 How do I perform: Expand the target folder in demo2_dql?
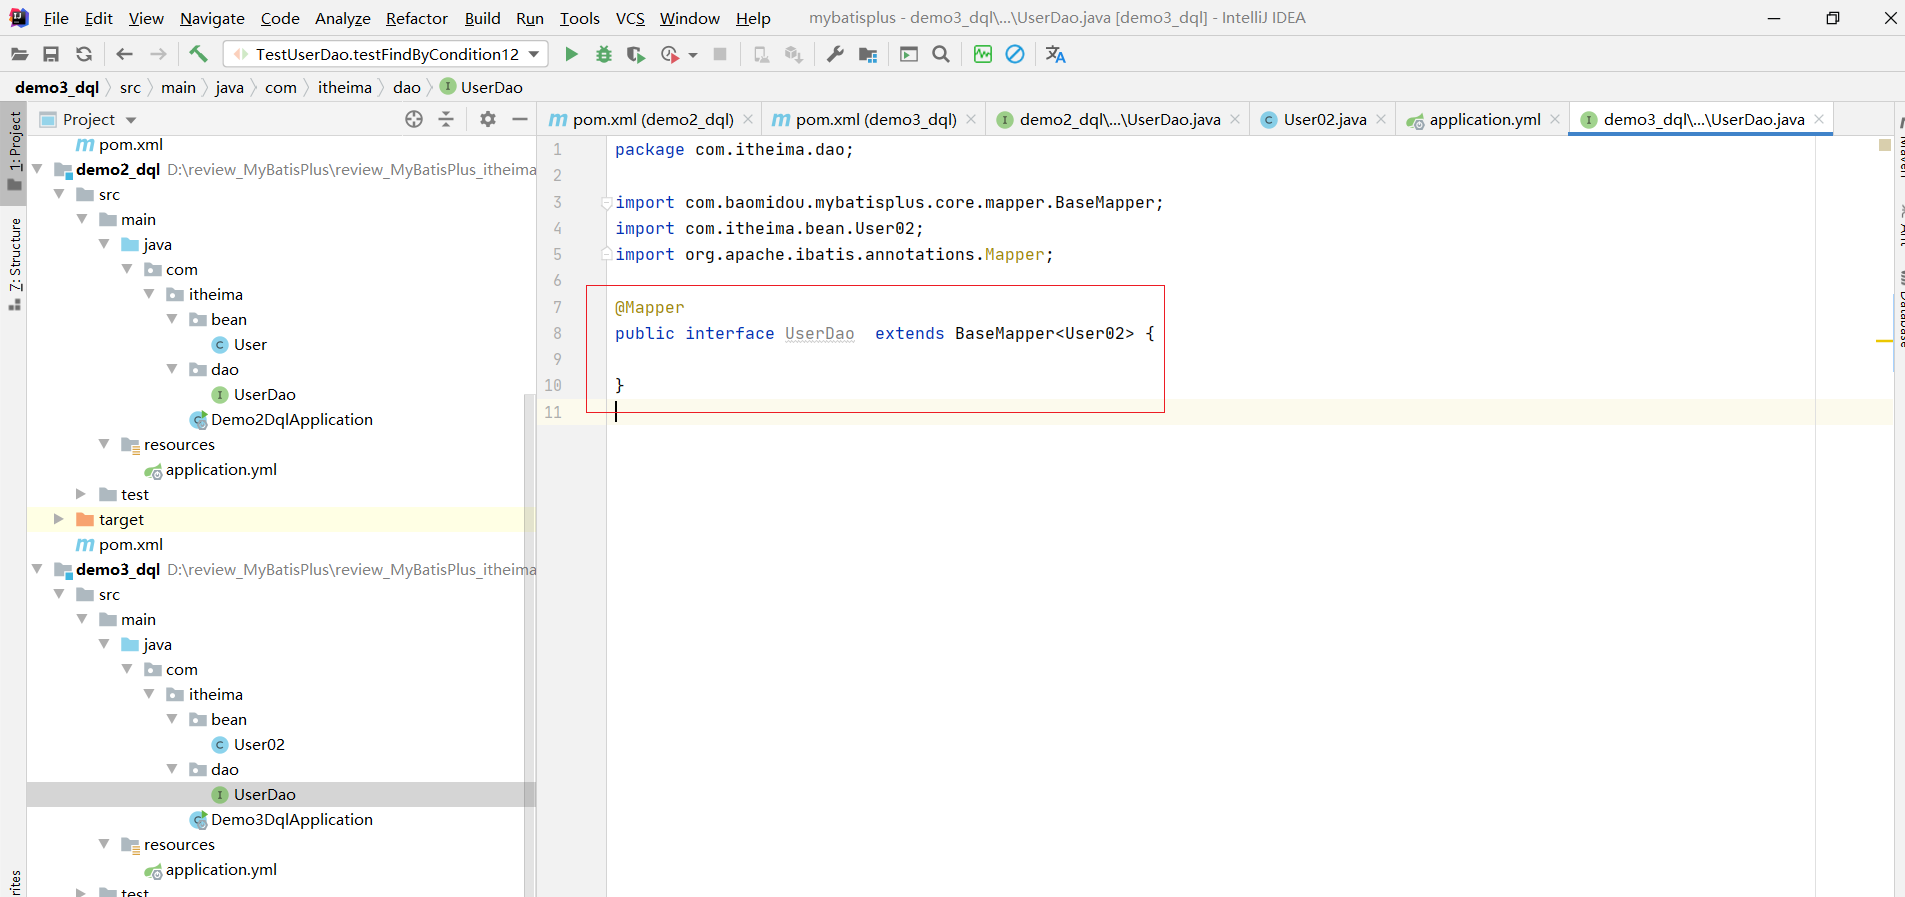[59, 519]
